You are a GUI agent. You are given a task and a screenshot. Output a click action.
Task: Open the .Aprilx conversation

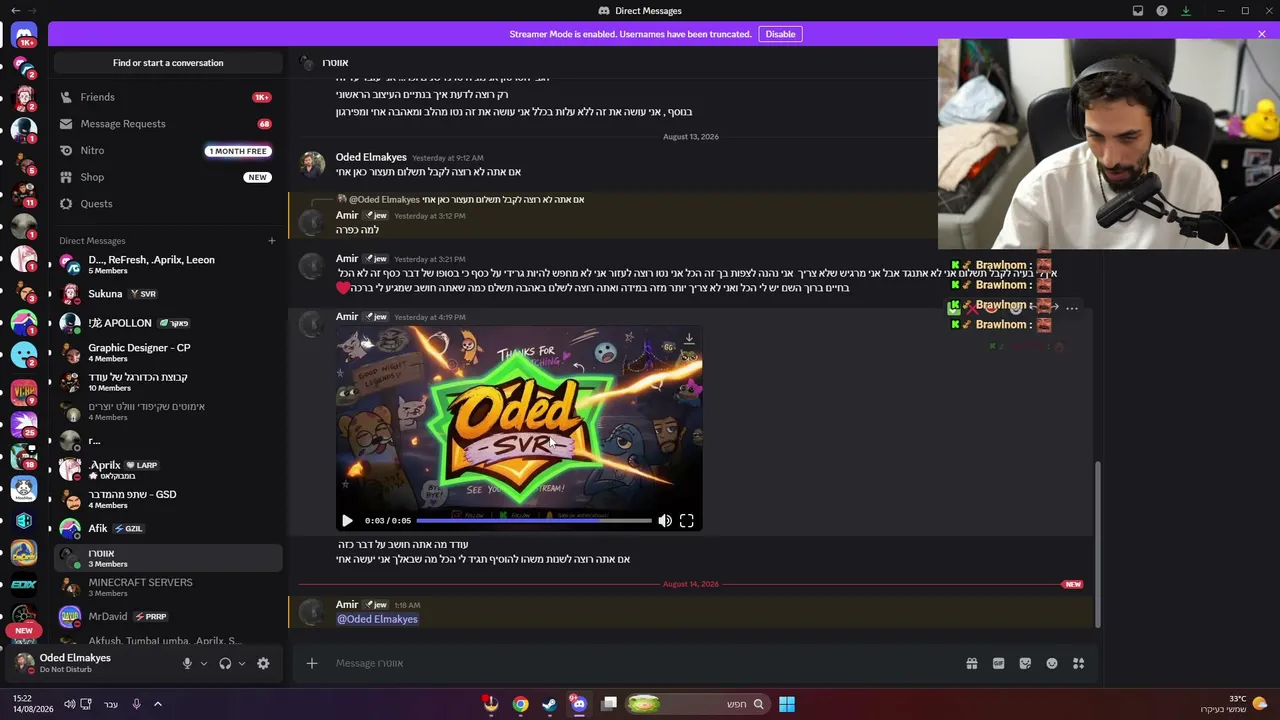tap(166, 469)
